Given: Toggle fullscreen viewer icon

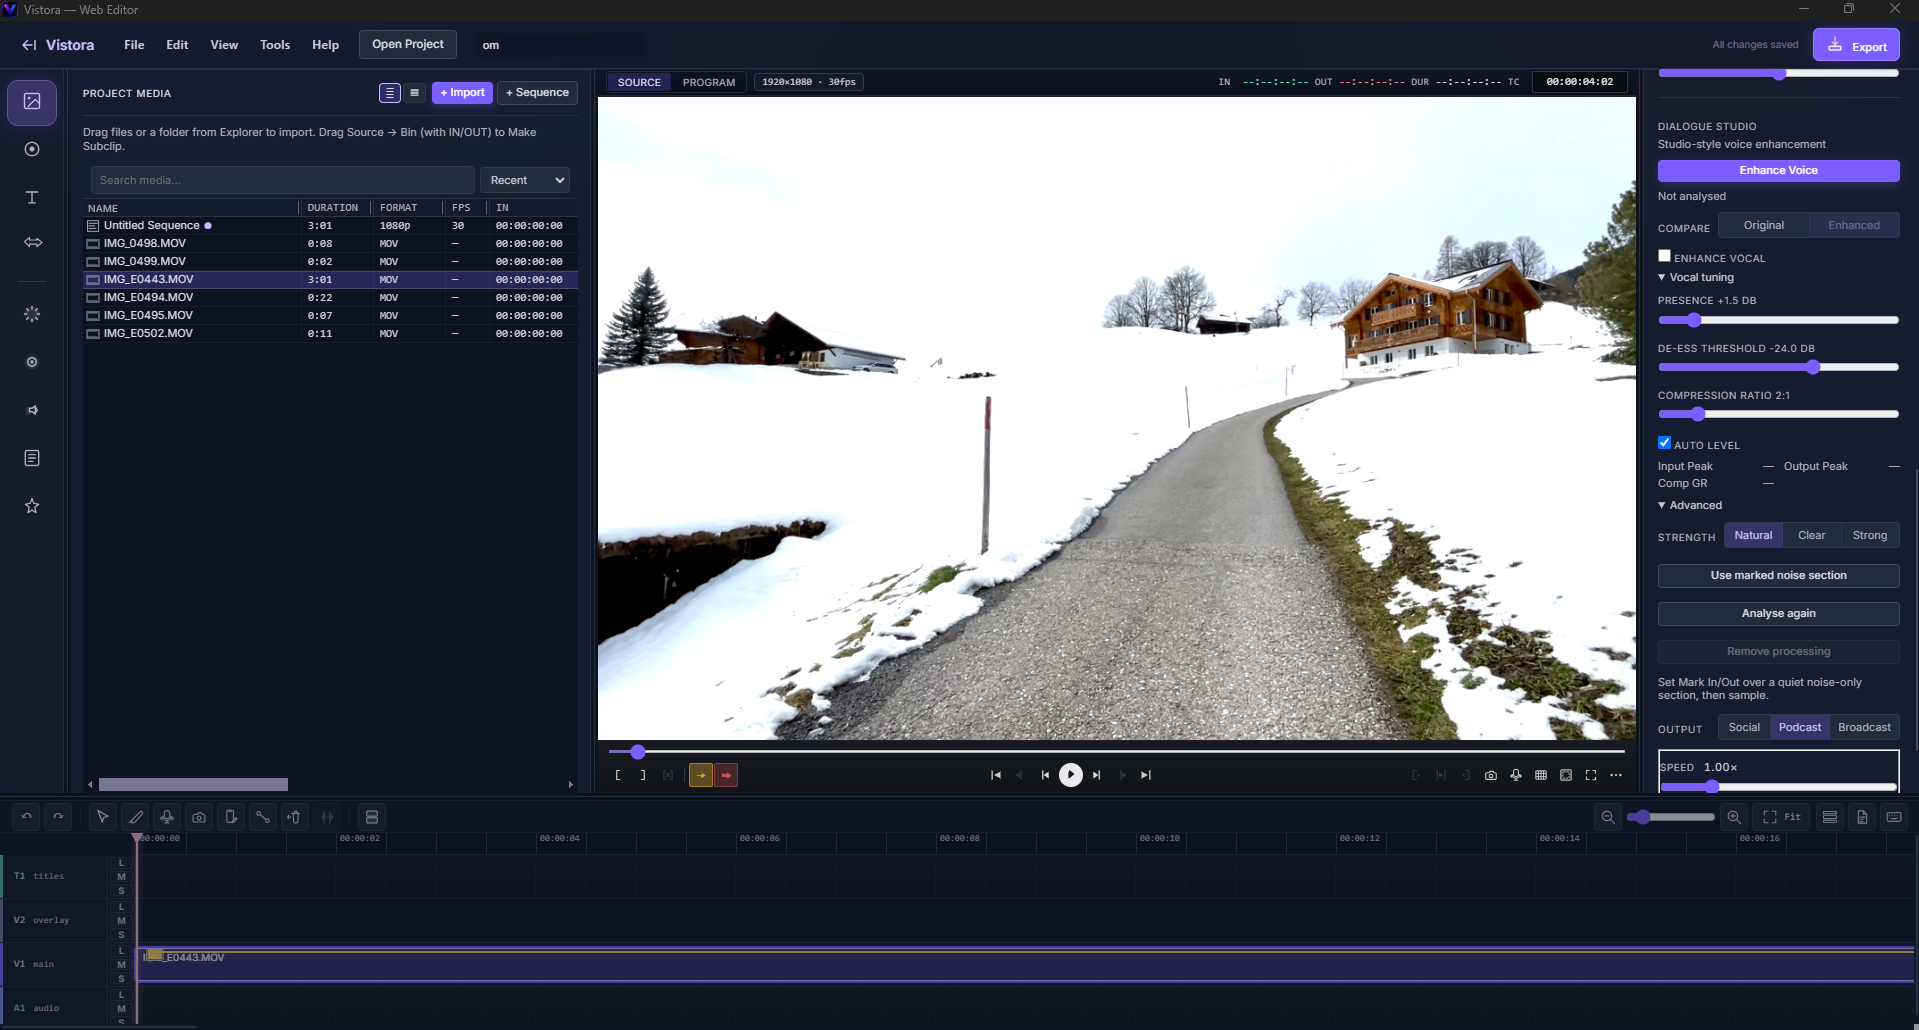Looking at the screenshot, I should [x=1591, y=775].
